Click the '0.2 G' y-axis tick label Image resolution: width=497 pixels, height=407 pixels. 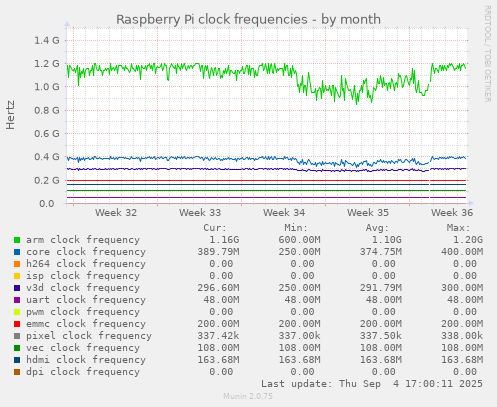click(x=47, y=180)
